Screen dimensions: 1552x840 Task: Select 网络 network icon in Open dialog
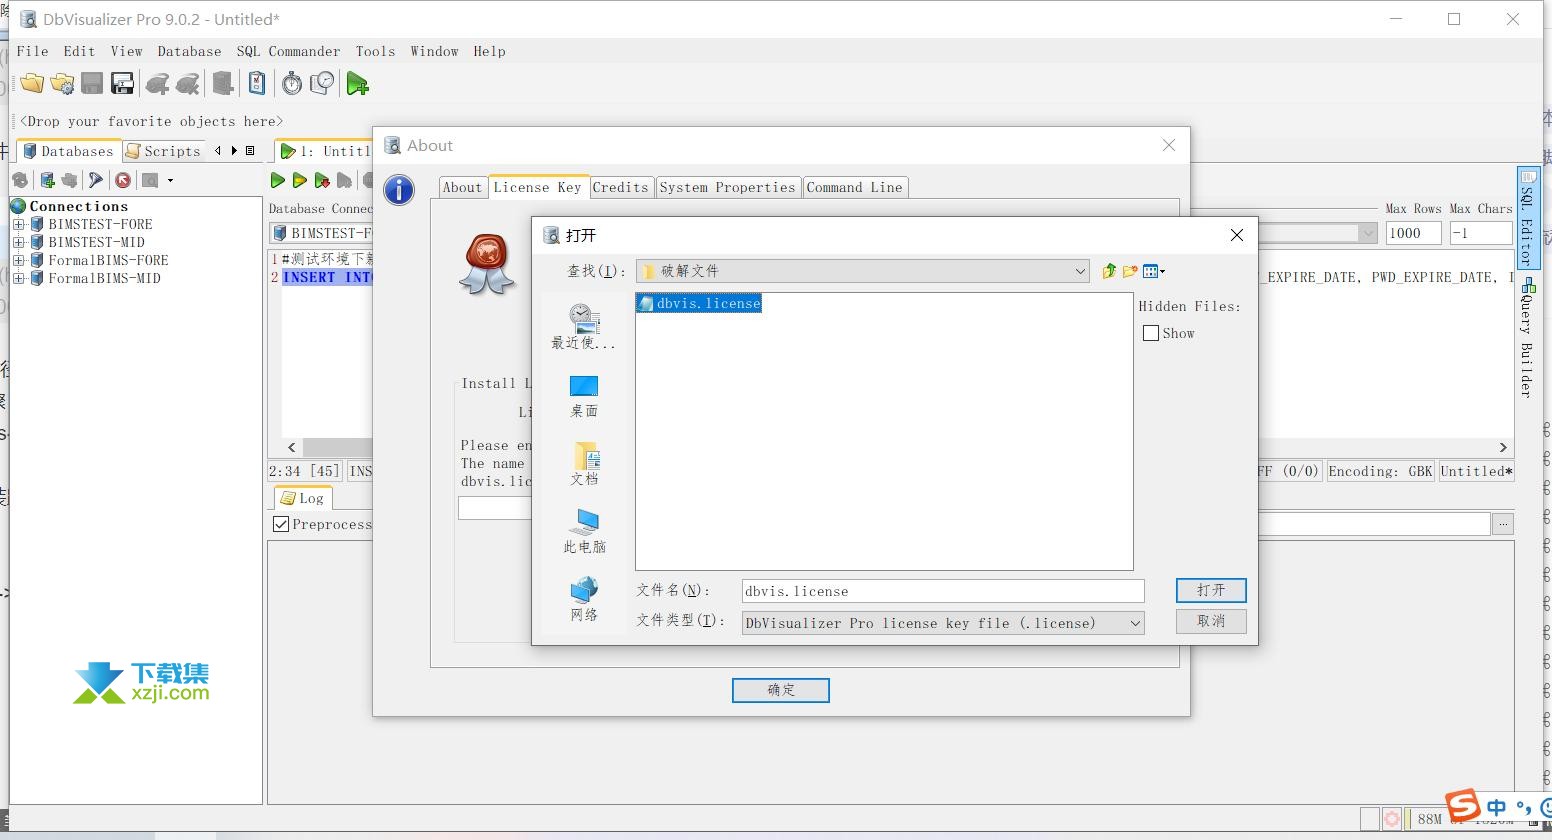(x=584, y=599)
